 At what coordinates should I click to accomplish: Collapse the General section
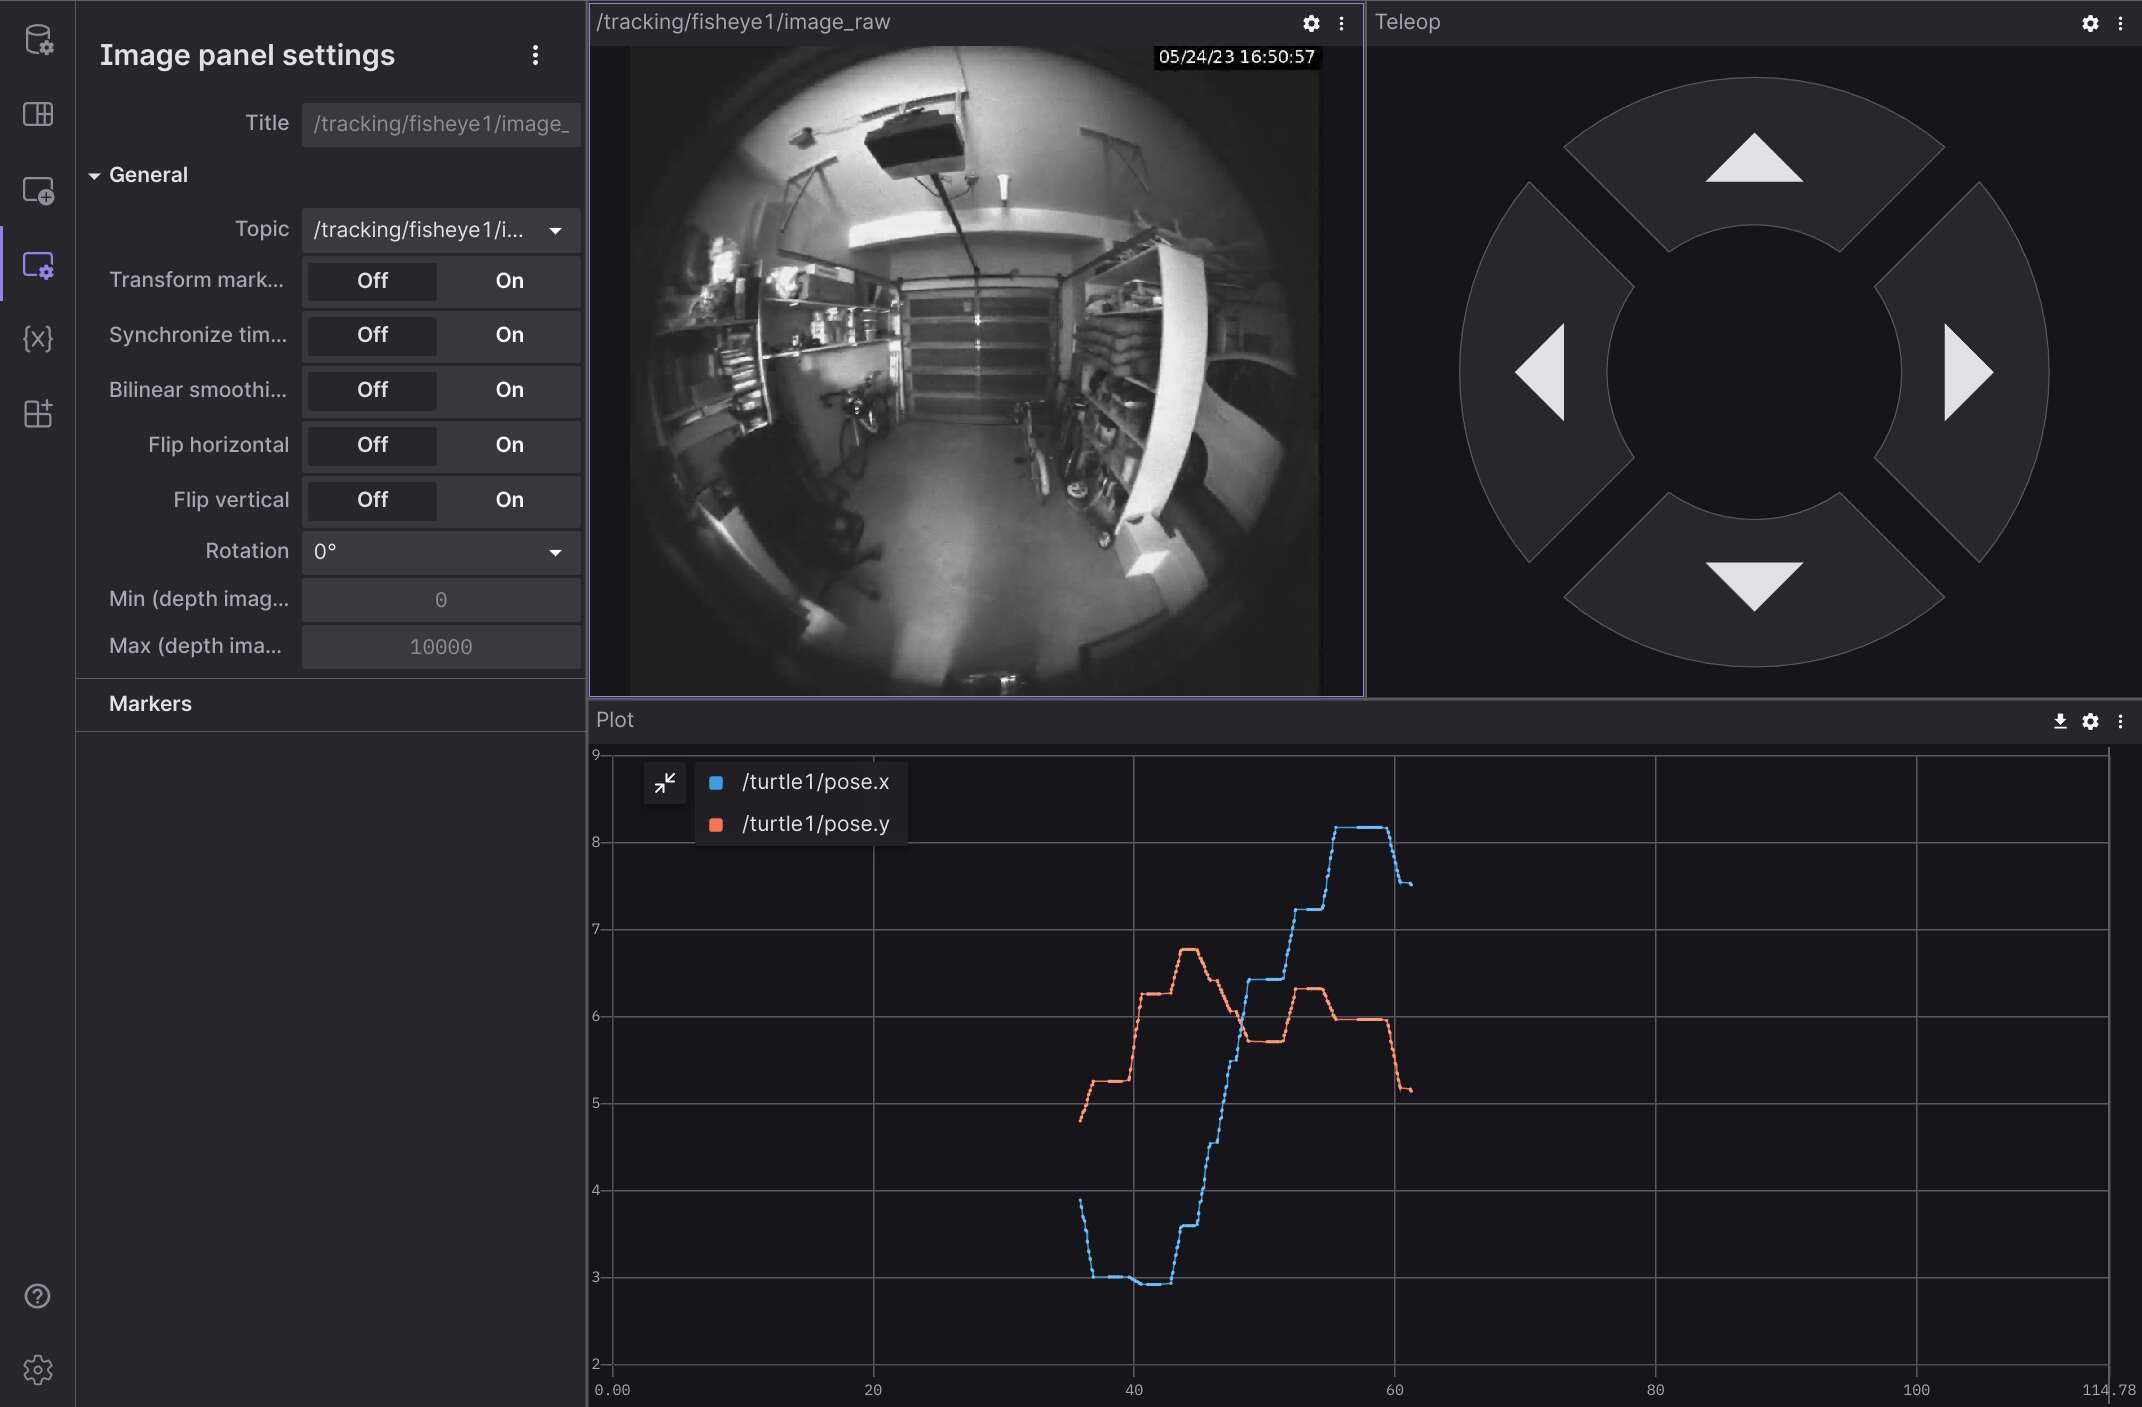pos(94,175)
